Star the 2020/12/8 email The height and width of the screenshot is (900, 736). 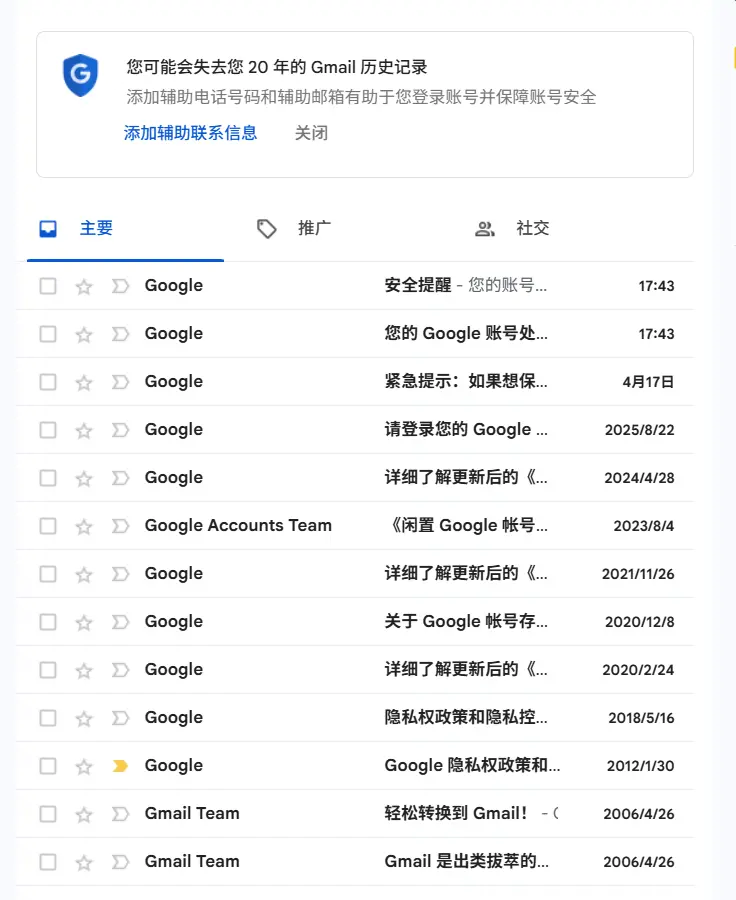click(84, 622)
